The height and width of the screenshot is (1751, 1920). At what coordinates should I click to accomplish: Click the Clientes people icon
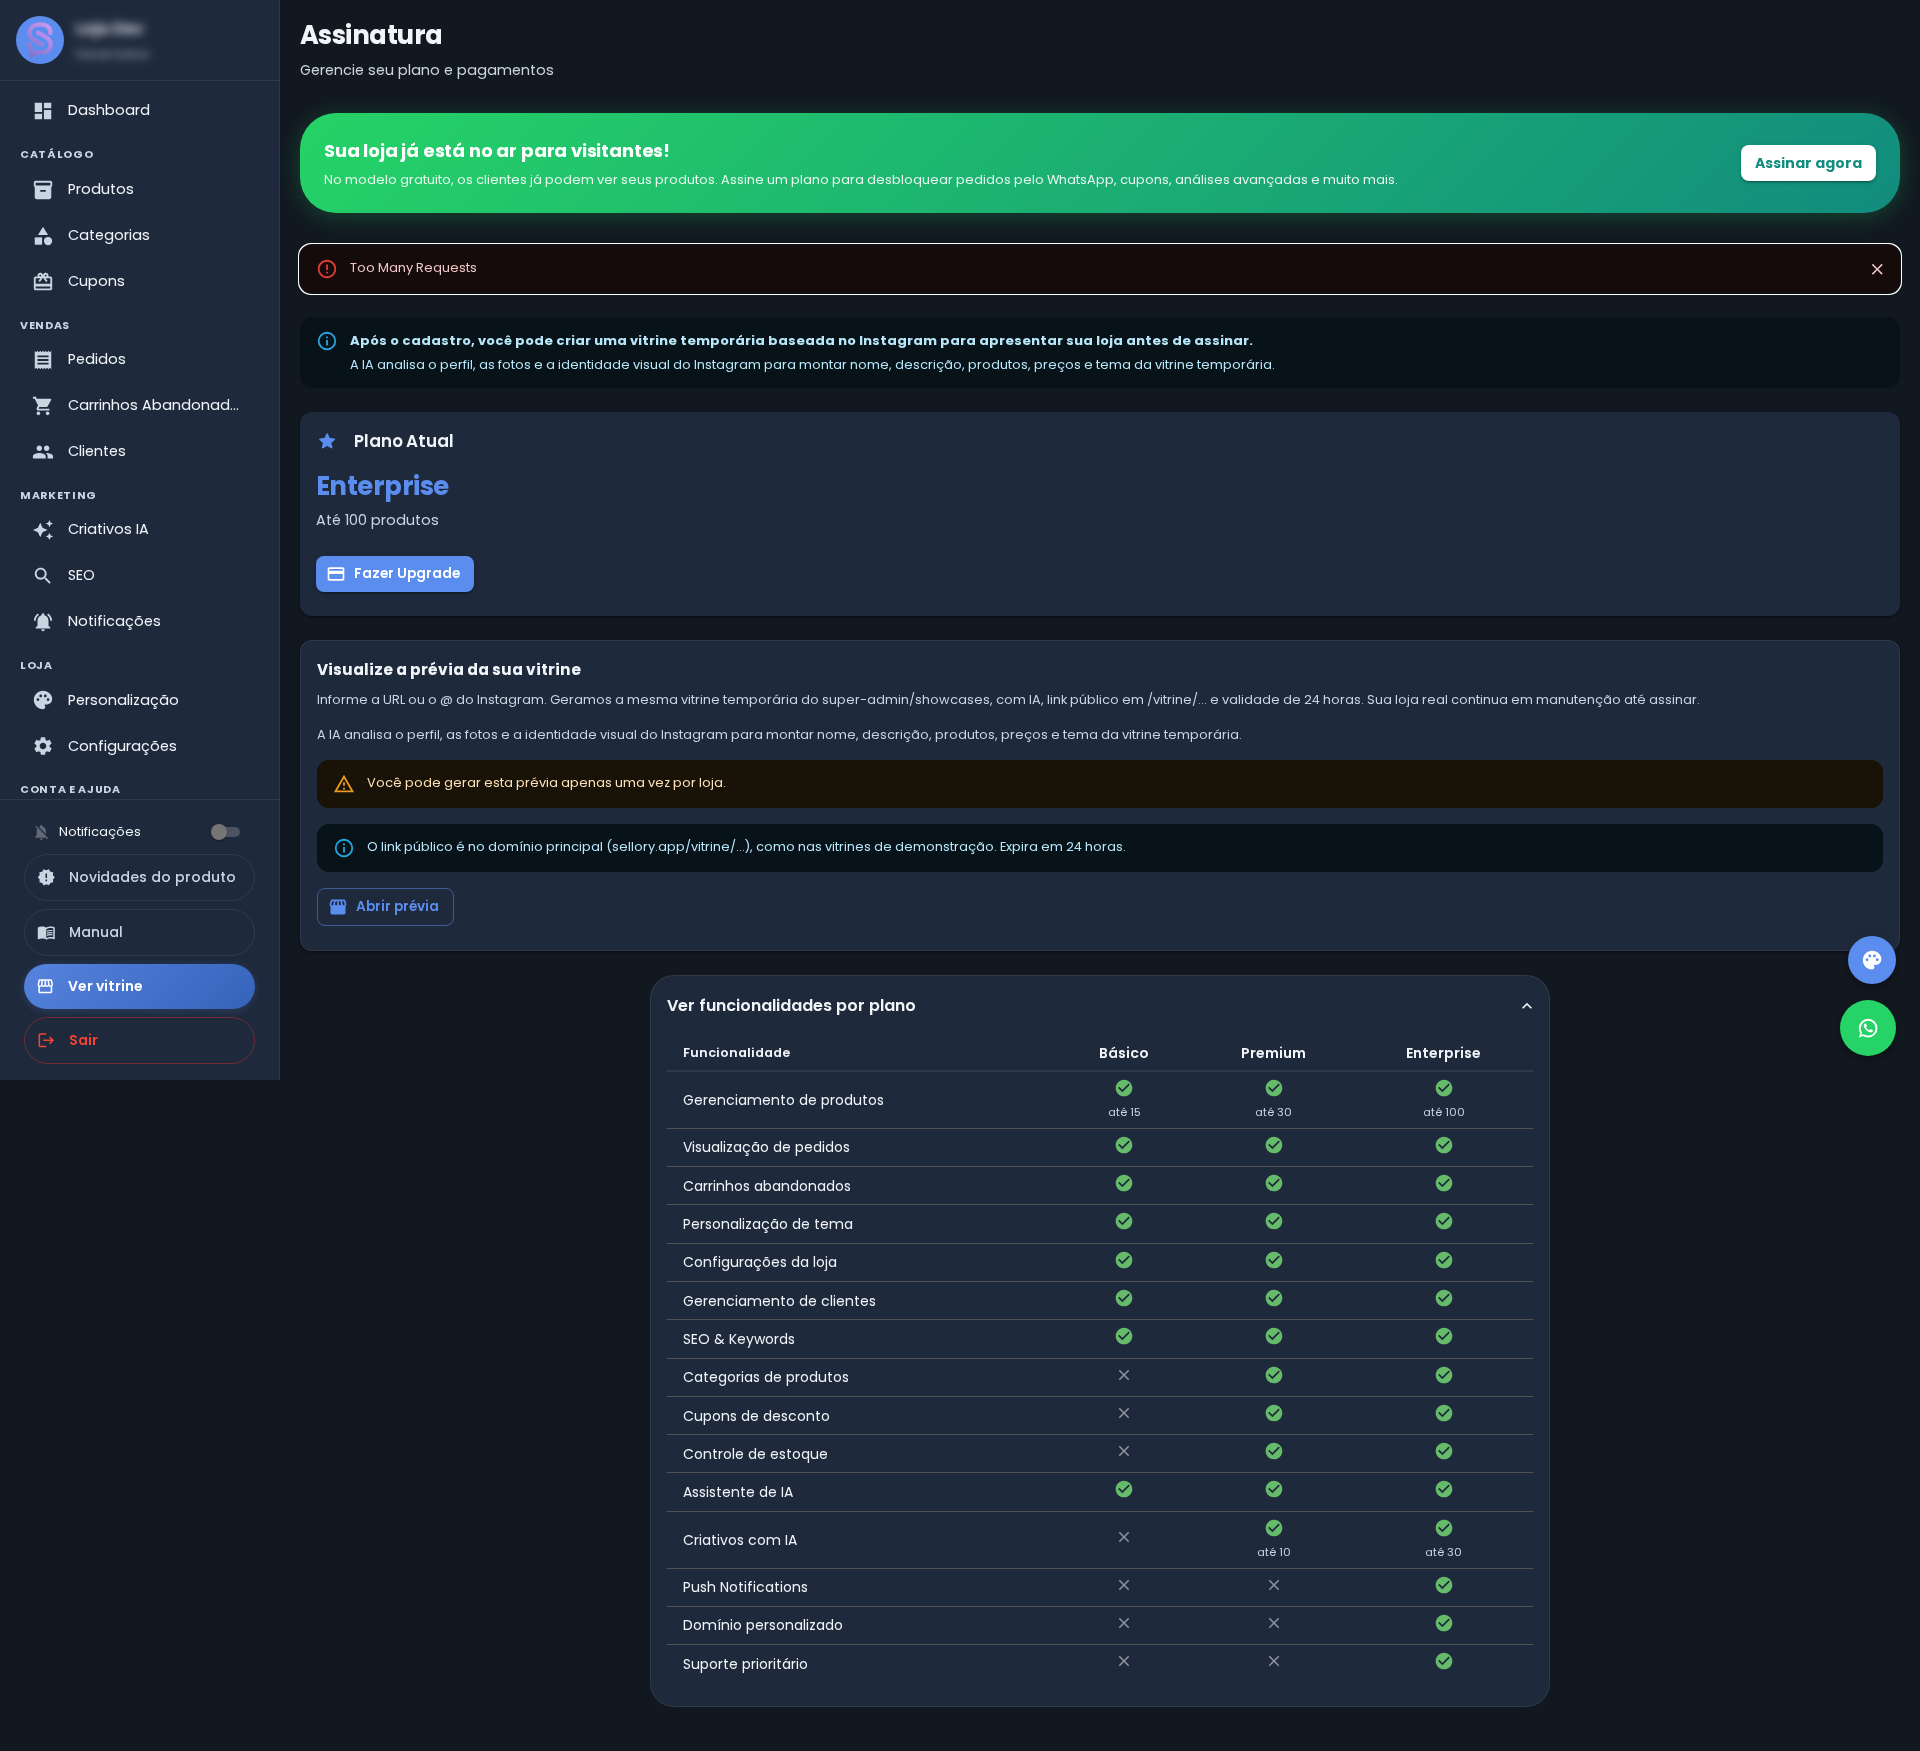tap(43, 452)
